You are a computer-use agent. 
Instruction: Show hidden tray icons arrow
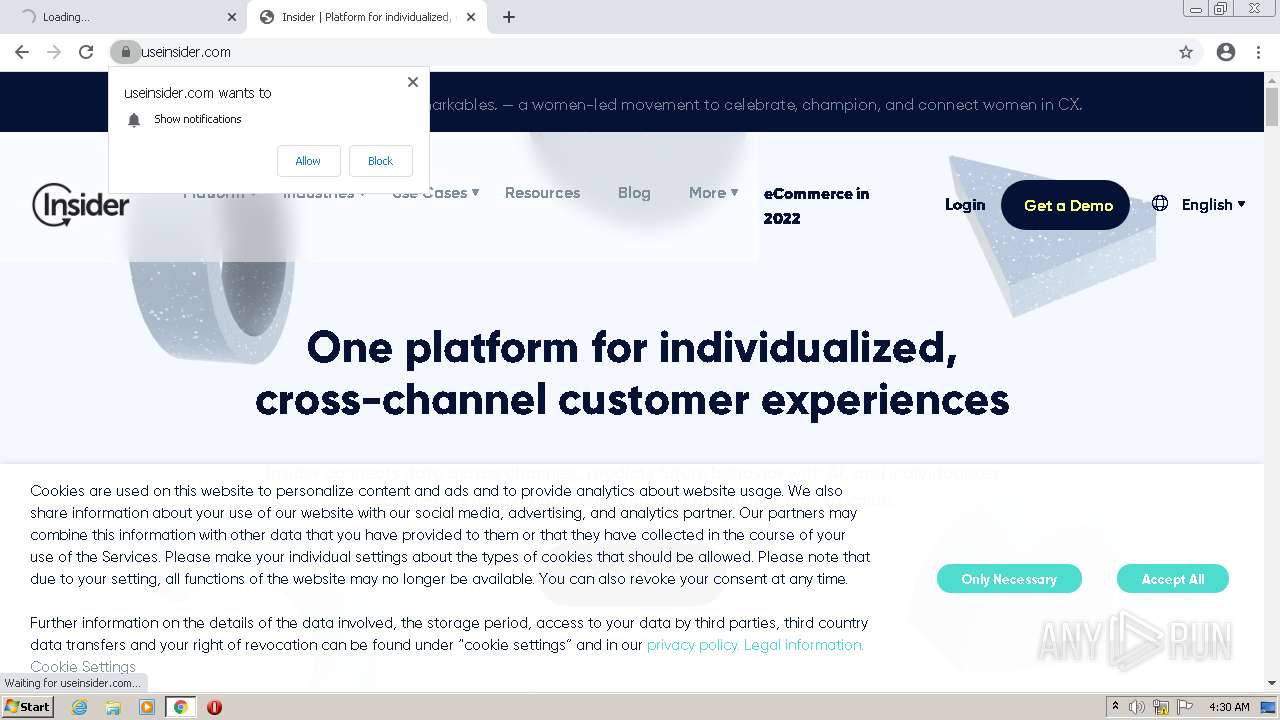click(x=1116, y=707)
